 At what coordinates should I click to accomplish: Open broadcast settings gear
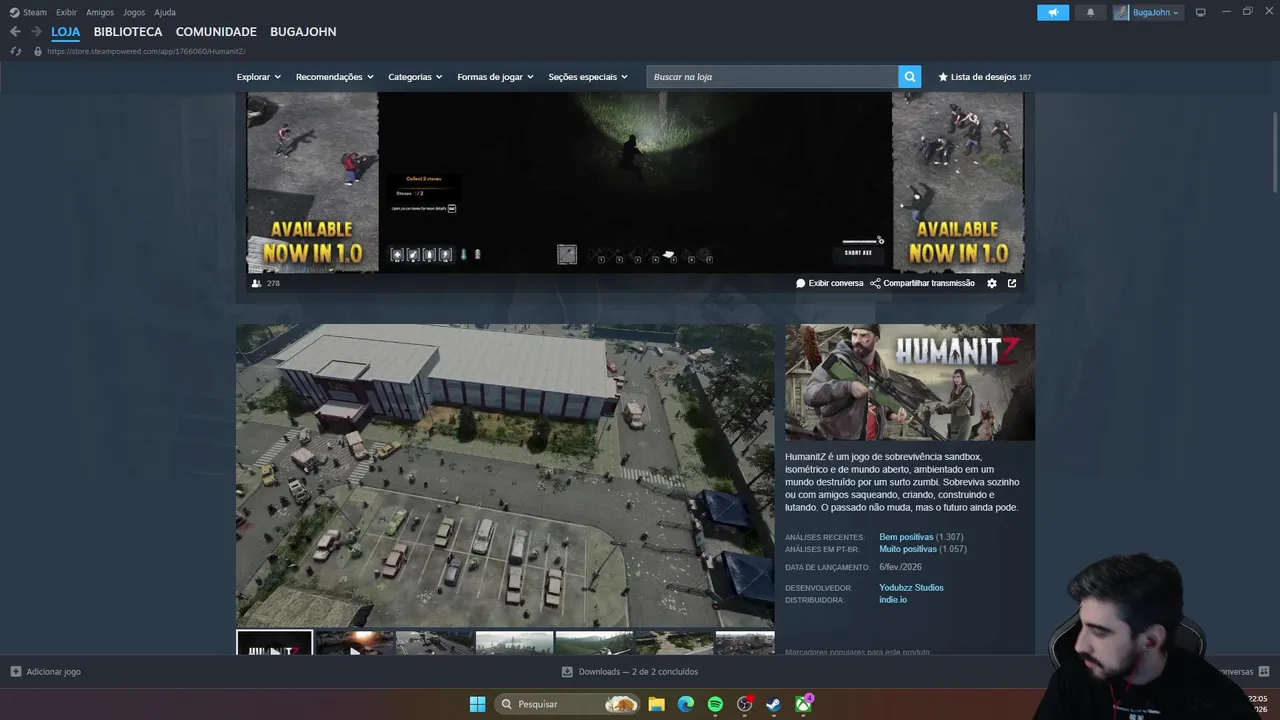pos(992,283)
